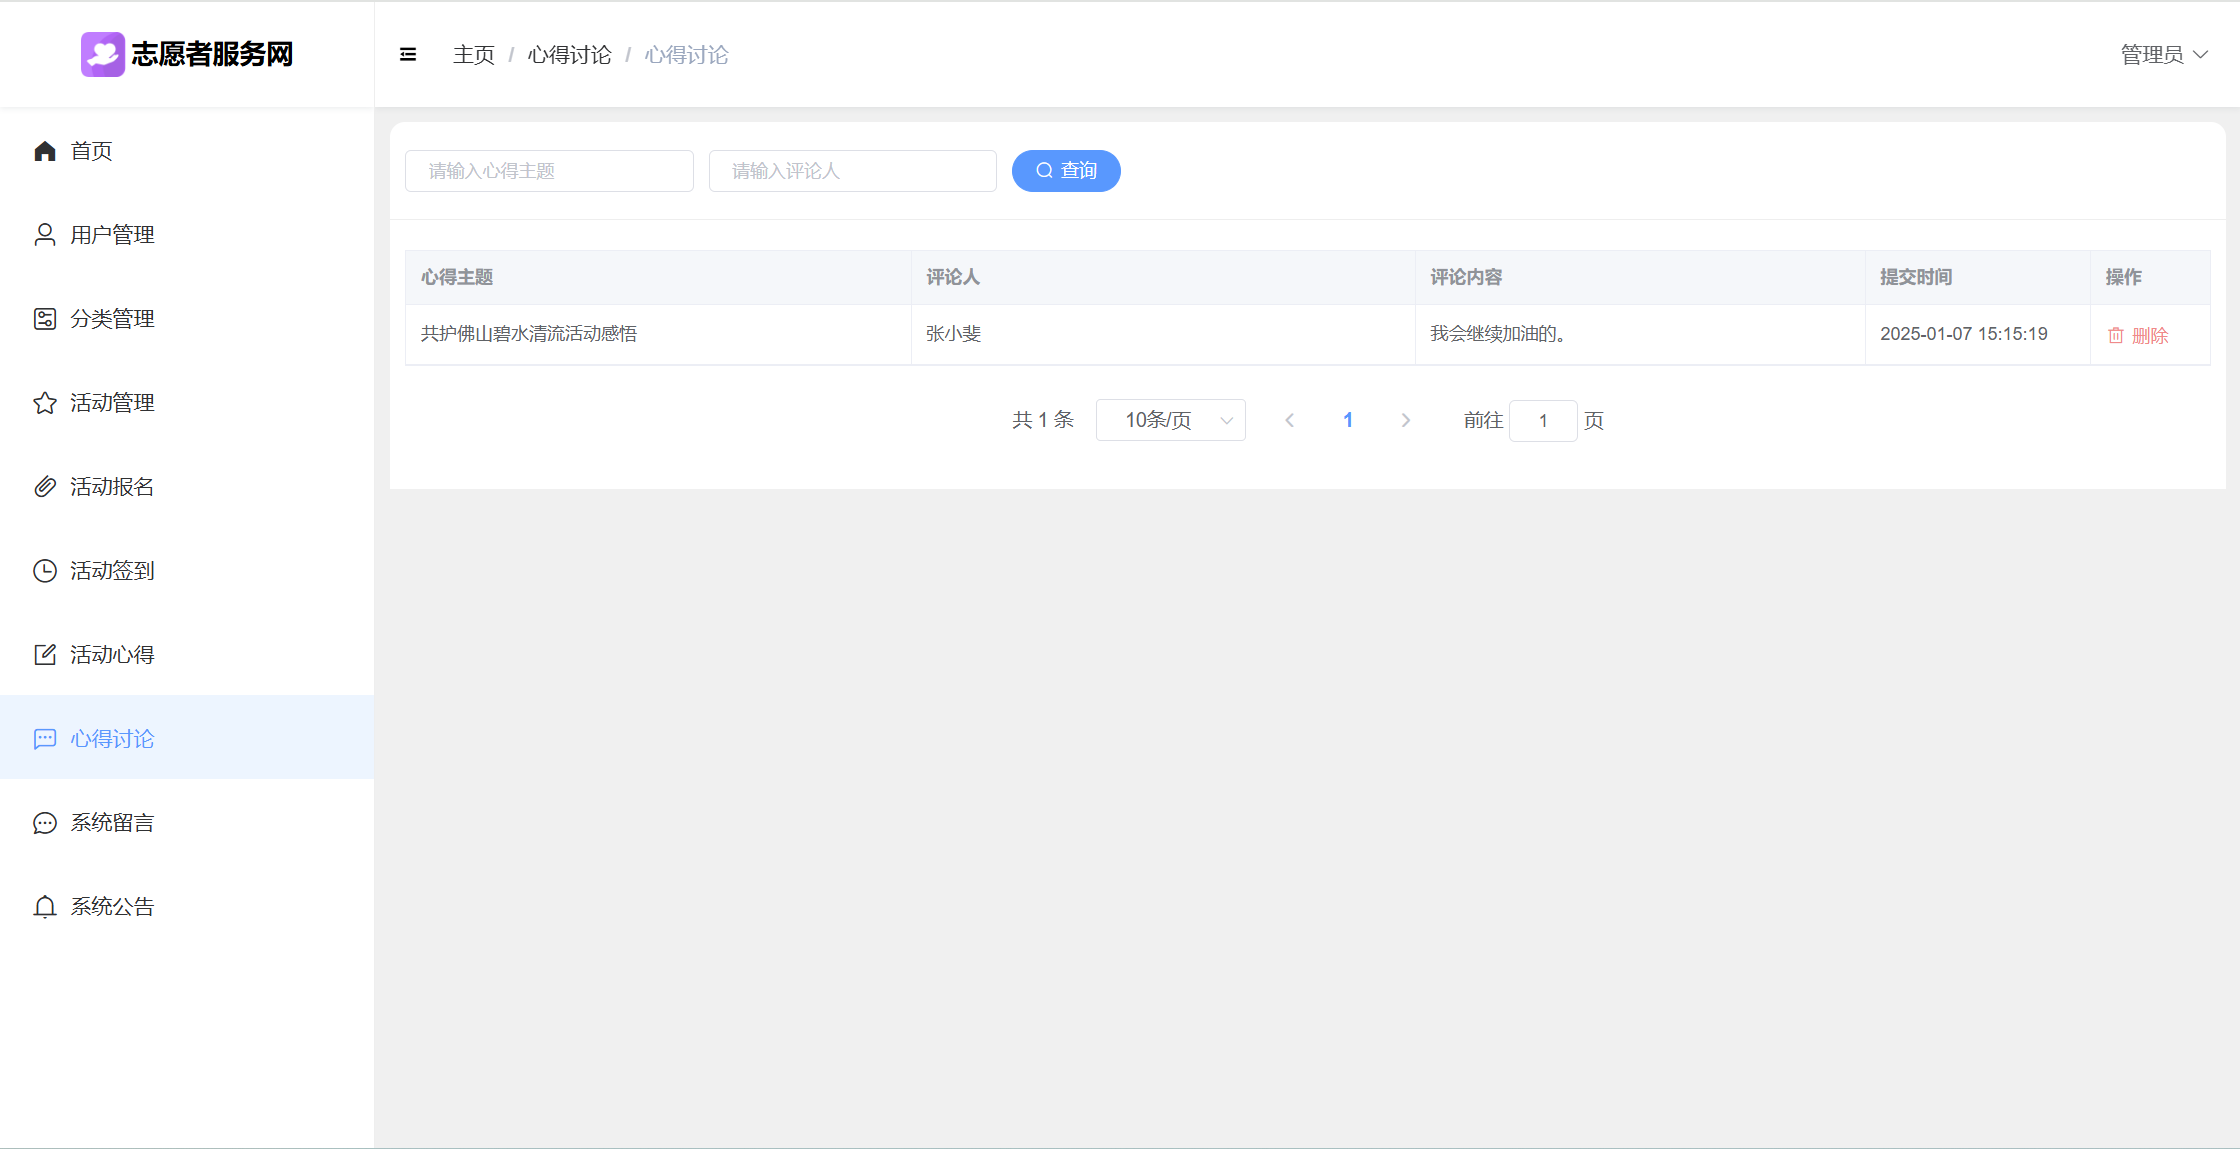Click the home icon beside 首页
2240x1149 pixels.
point(45,151)
